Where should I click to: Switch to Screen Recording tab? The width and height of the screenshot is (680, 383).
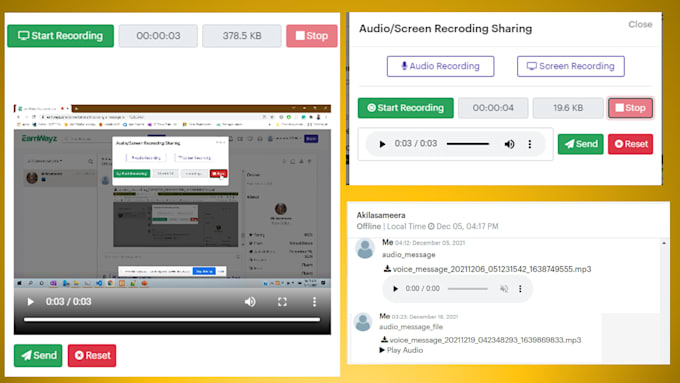click(571, 66)
